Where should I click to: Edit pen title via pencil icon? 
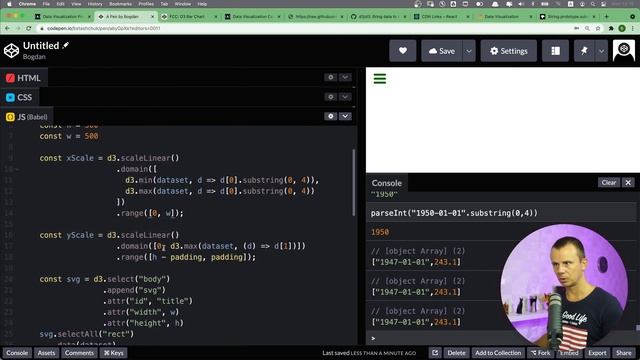coord(66,45)
